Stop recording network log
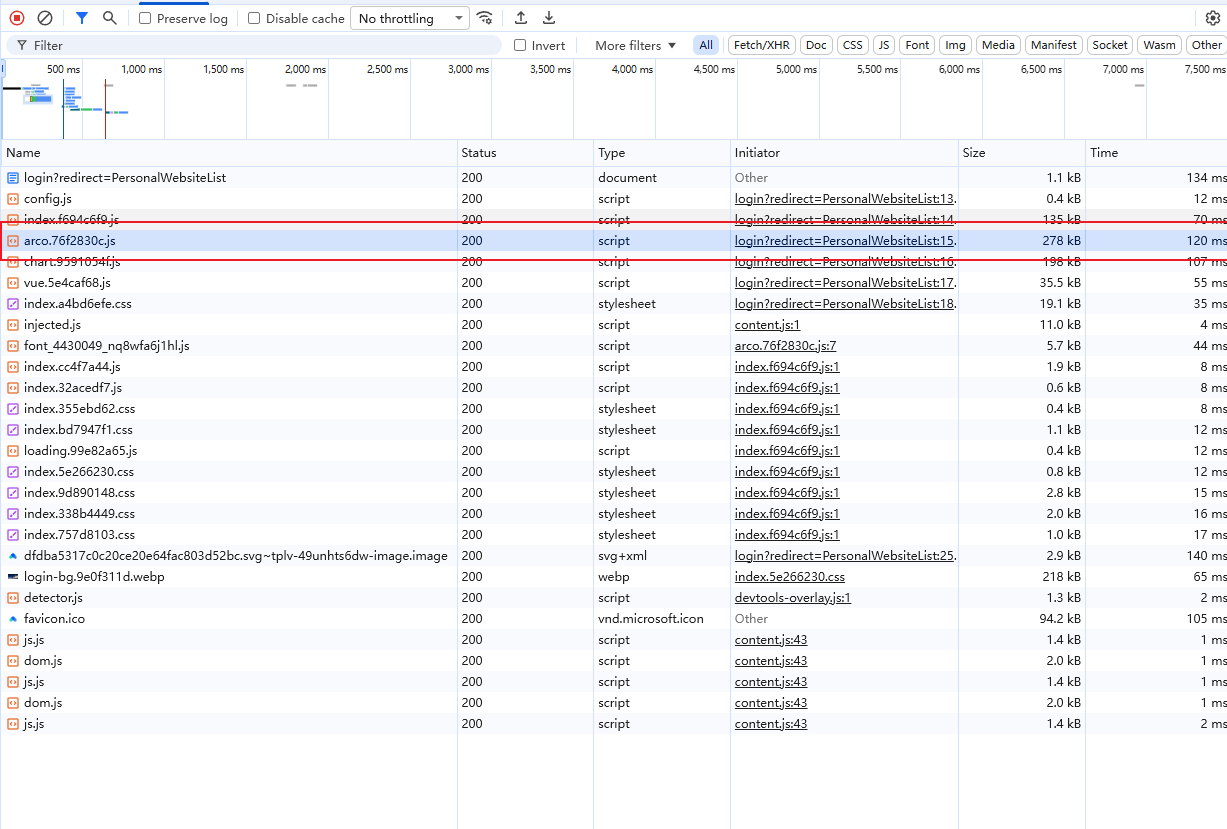The width and height of the screenshot is (1227, 829). tap(17, 18)
